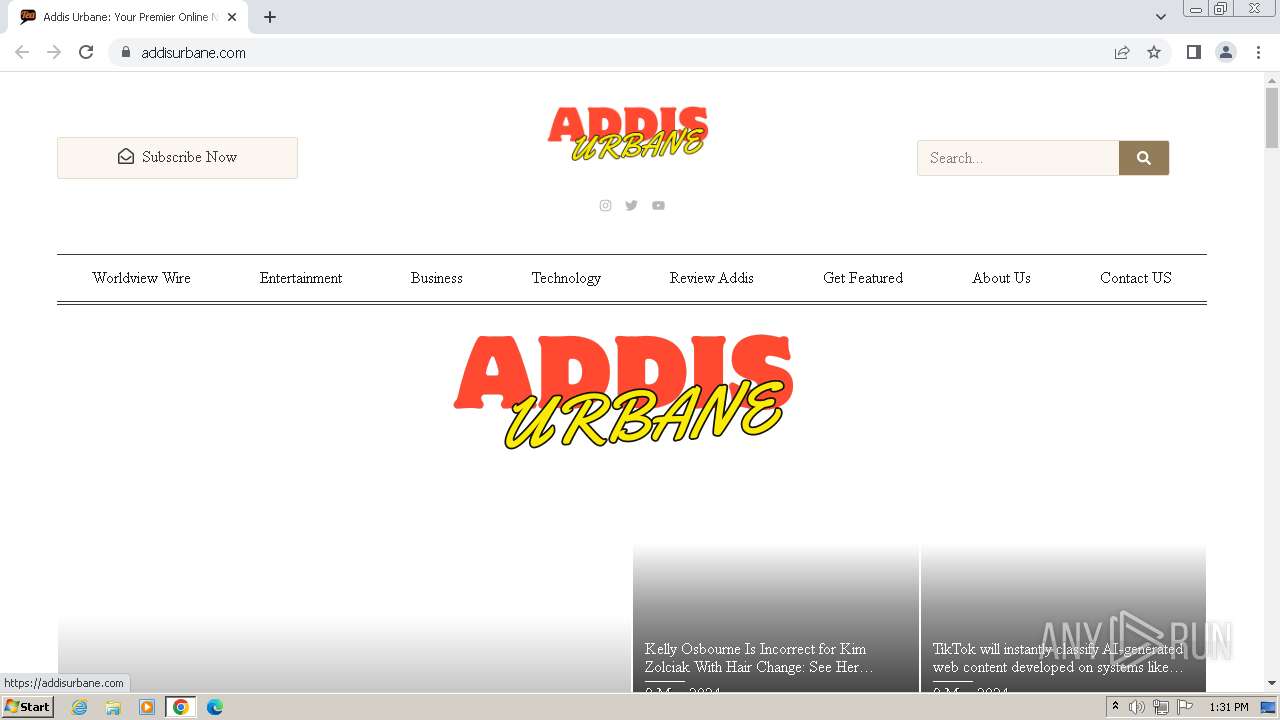
Task: Toggle the browser side panel
Action: point(1194,52)
